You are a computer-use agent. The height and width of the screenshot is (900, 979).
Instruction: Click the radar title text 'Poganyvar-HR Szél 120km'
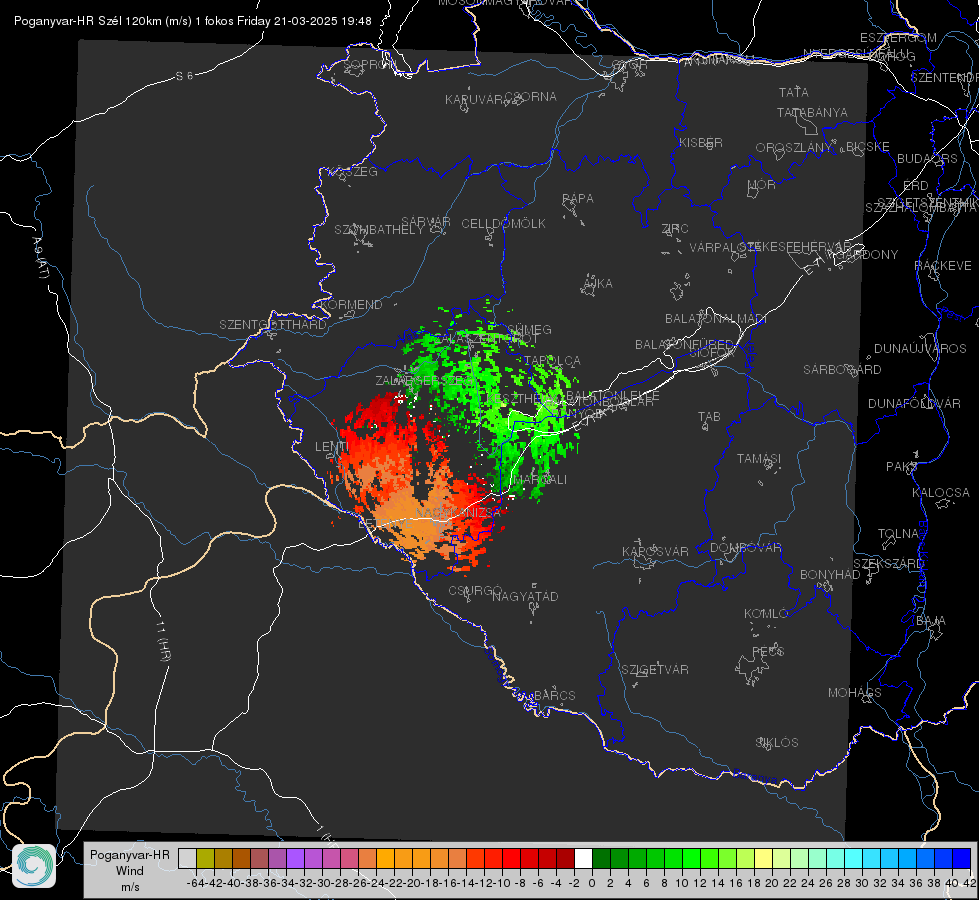(x=87, y=21)
